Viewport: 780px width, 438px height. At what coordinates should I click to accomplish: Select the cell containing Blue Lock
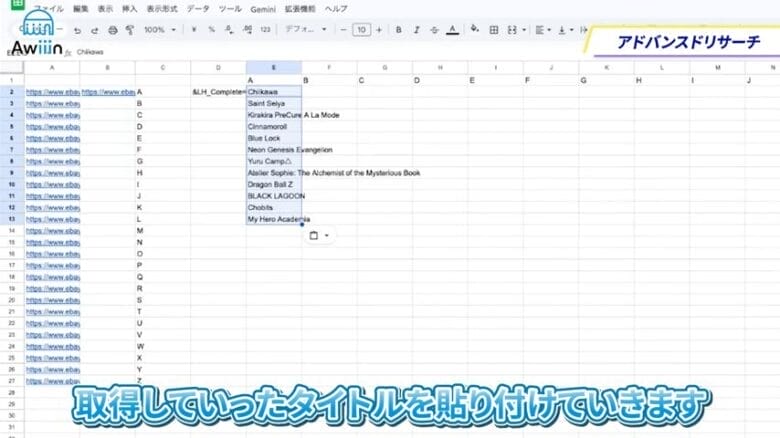pyautogui.click(x=274, y=138)
